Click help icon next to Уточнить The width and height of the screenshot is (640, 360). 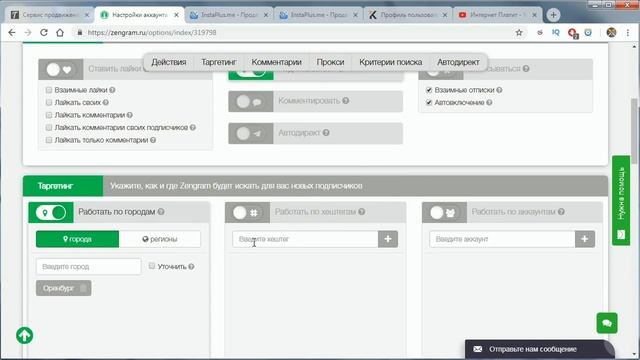pos(191,267)
